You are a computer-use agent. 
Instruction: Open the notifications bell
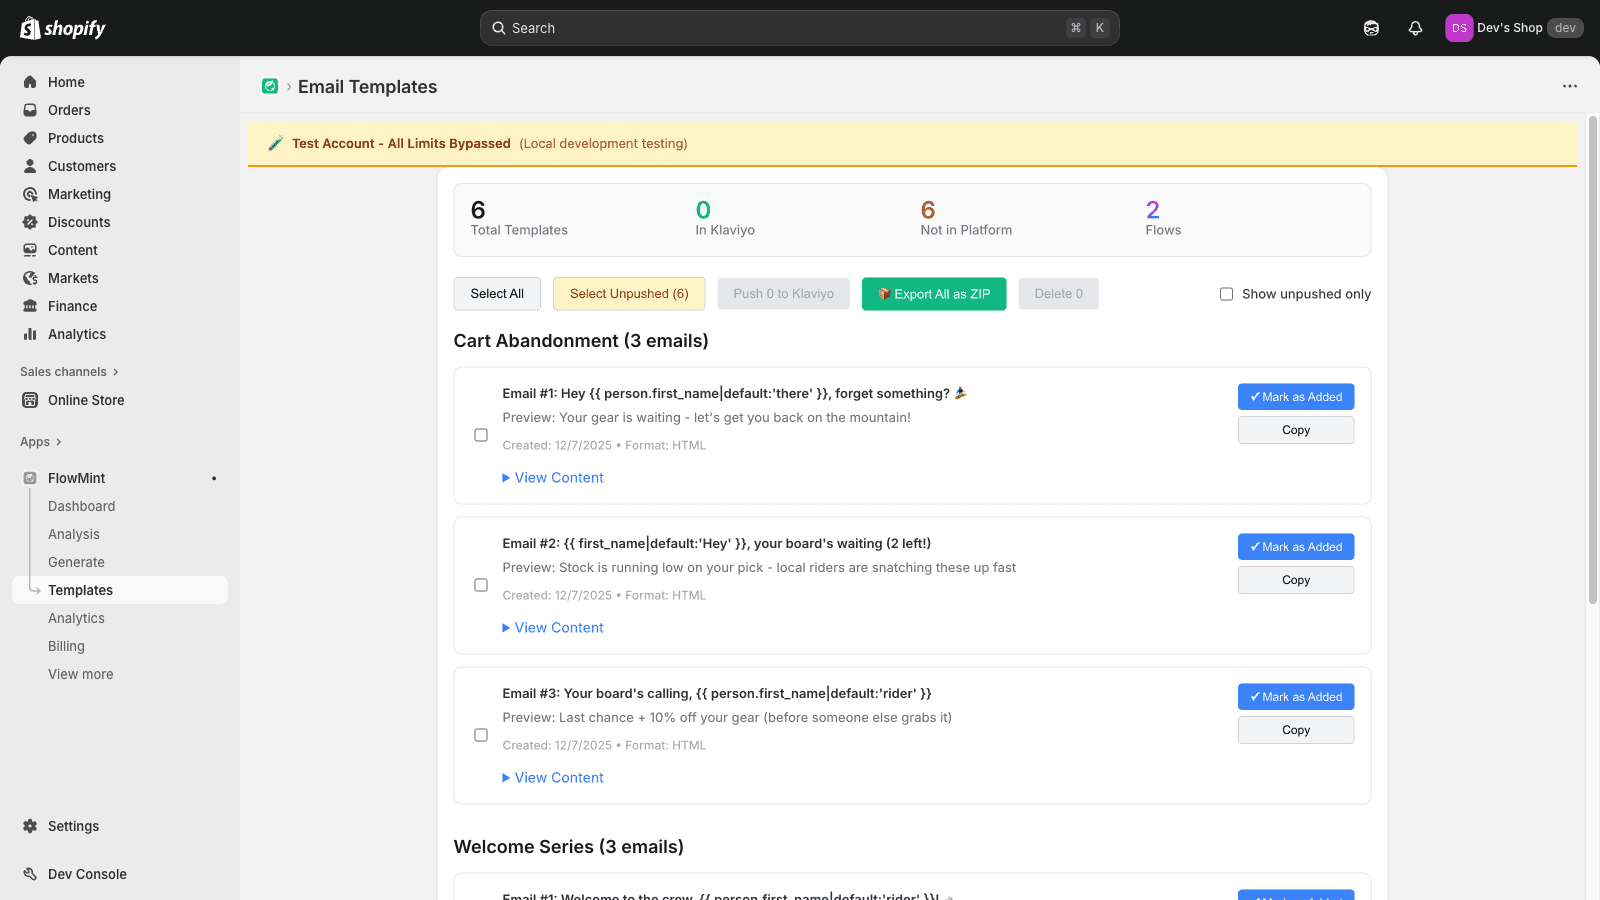coord(1415,27)
